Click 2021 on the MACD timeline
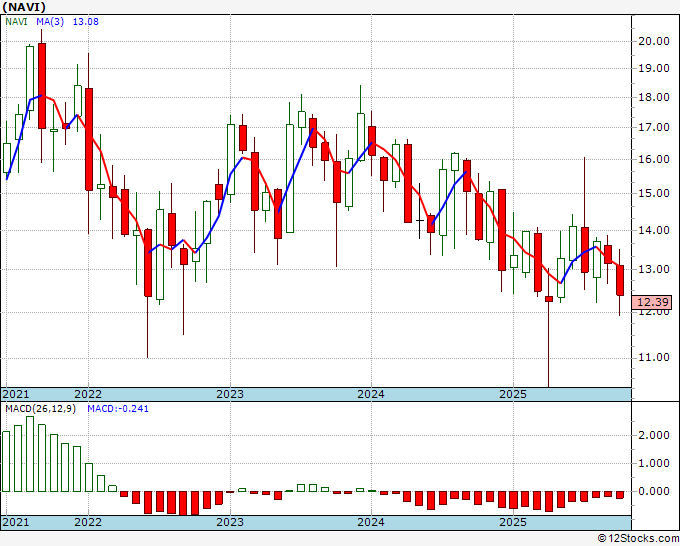Image resolution: width=680 pixels, height=546 pixels. tap(16, 522)
